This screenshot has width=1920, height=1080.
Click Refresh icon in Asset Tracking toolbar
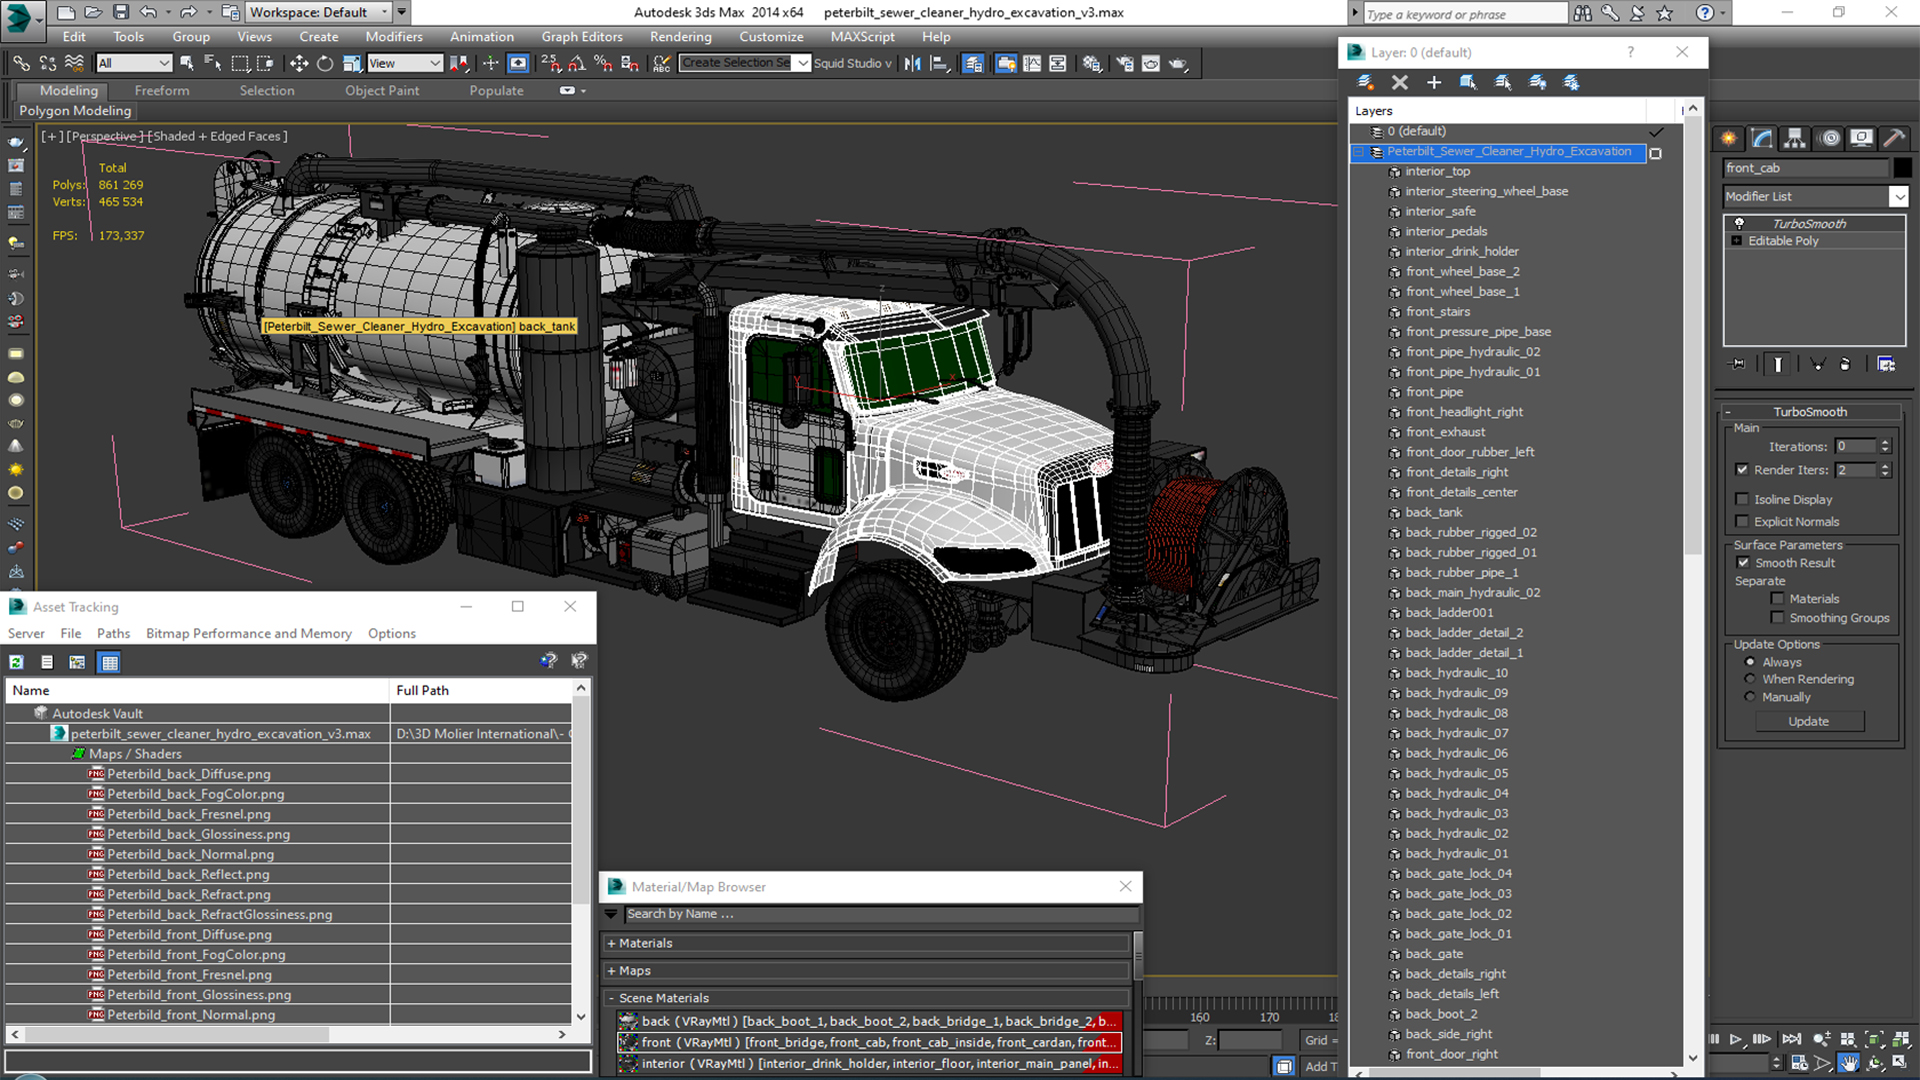pos(17,662)
